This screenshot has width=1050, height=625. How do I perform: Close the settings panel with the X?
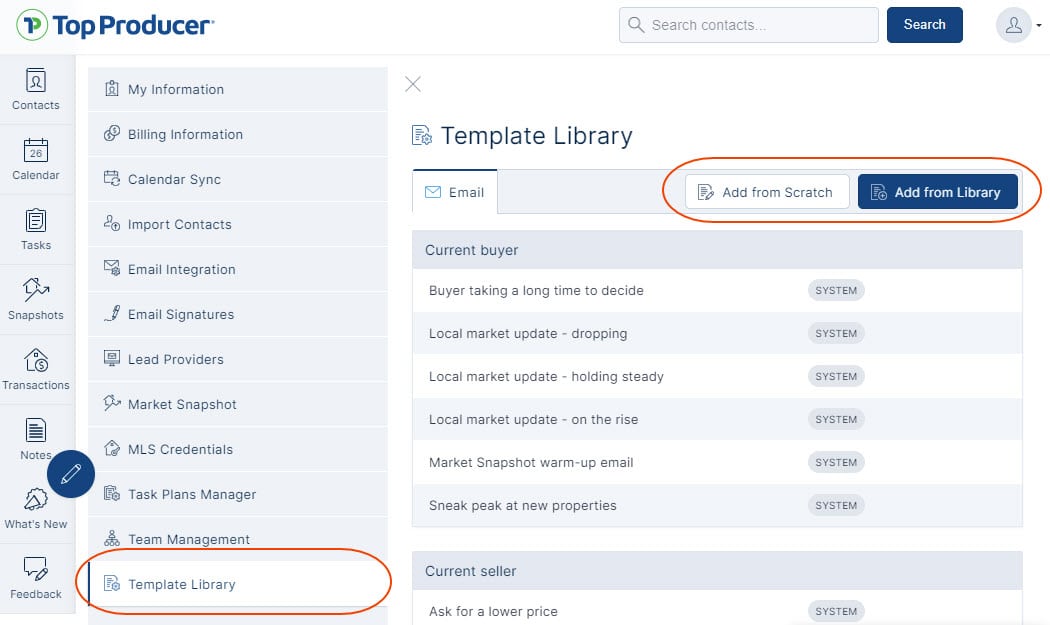pyautogui.click(x=413, y=84)
